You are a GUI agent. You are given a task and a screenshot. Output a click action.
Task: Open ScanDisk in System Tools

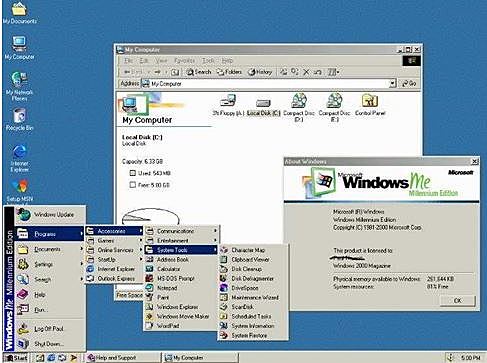point(253,307)
